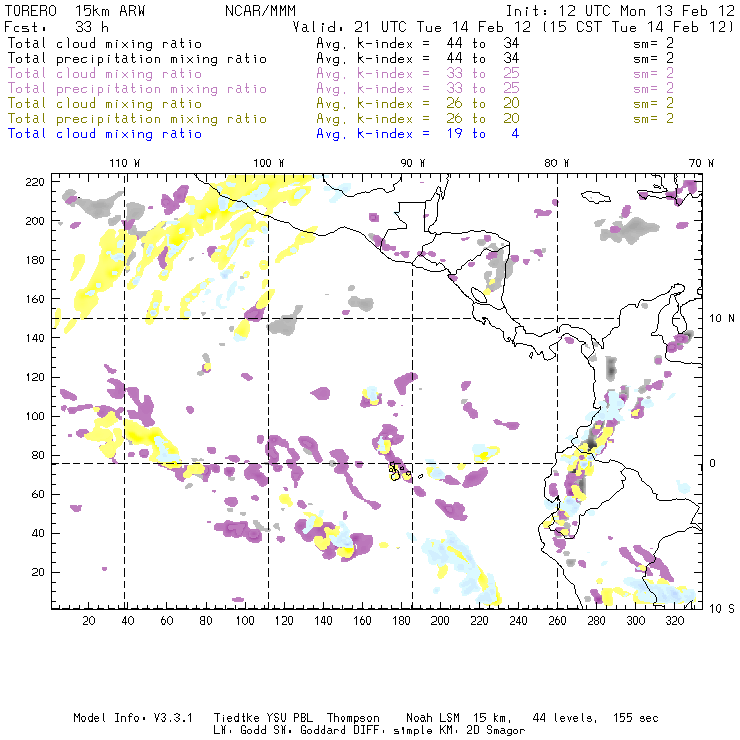Click the '0' equator latitude label

713,463
